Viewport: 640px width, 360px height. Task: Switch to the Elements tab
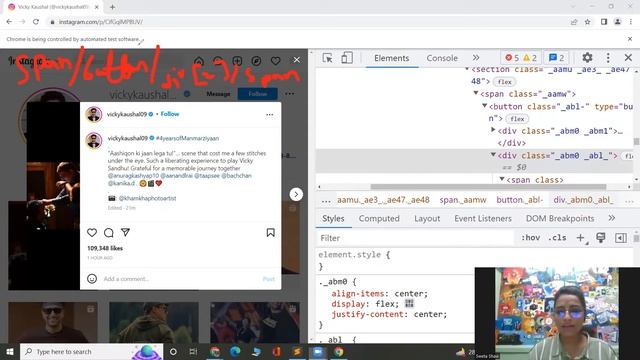click(391, 58)
